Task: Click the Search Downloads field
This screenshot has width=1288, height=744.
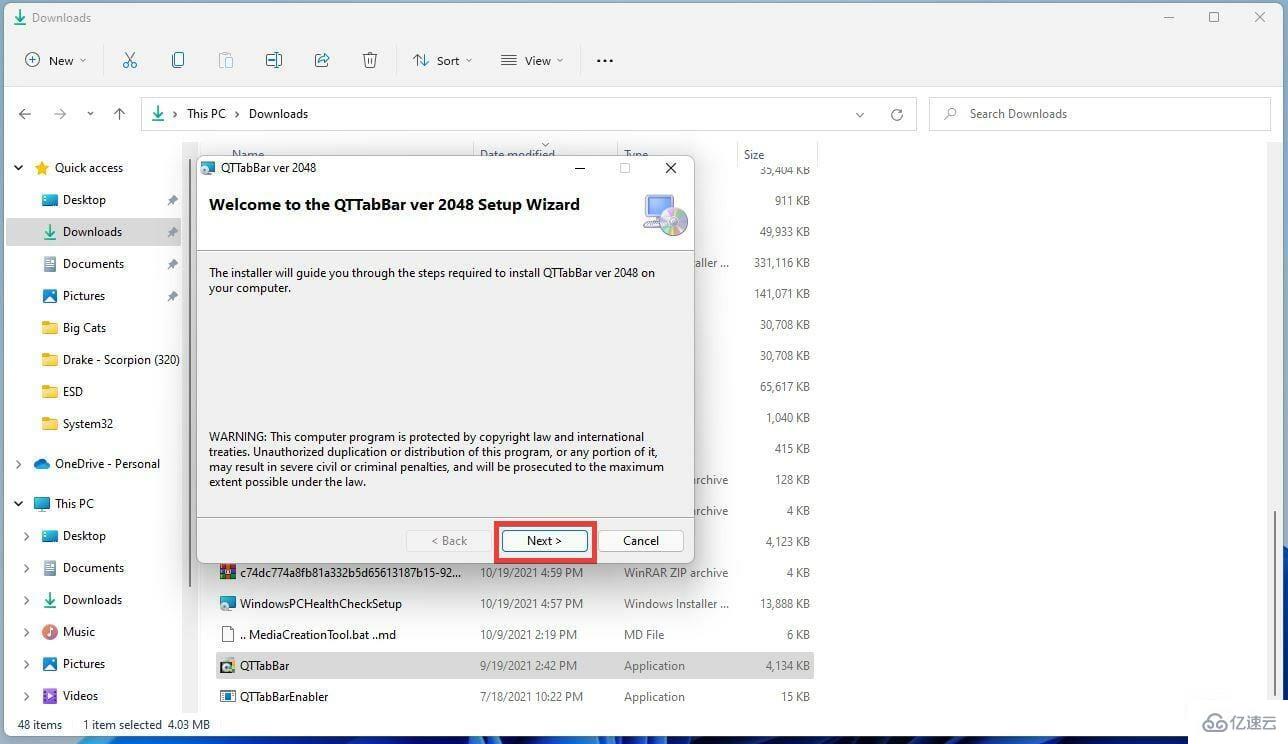Action: 1100,114
